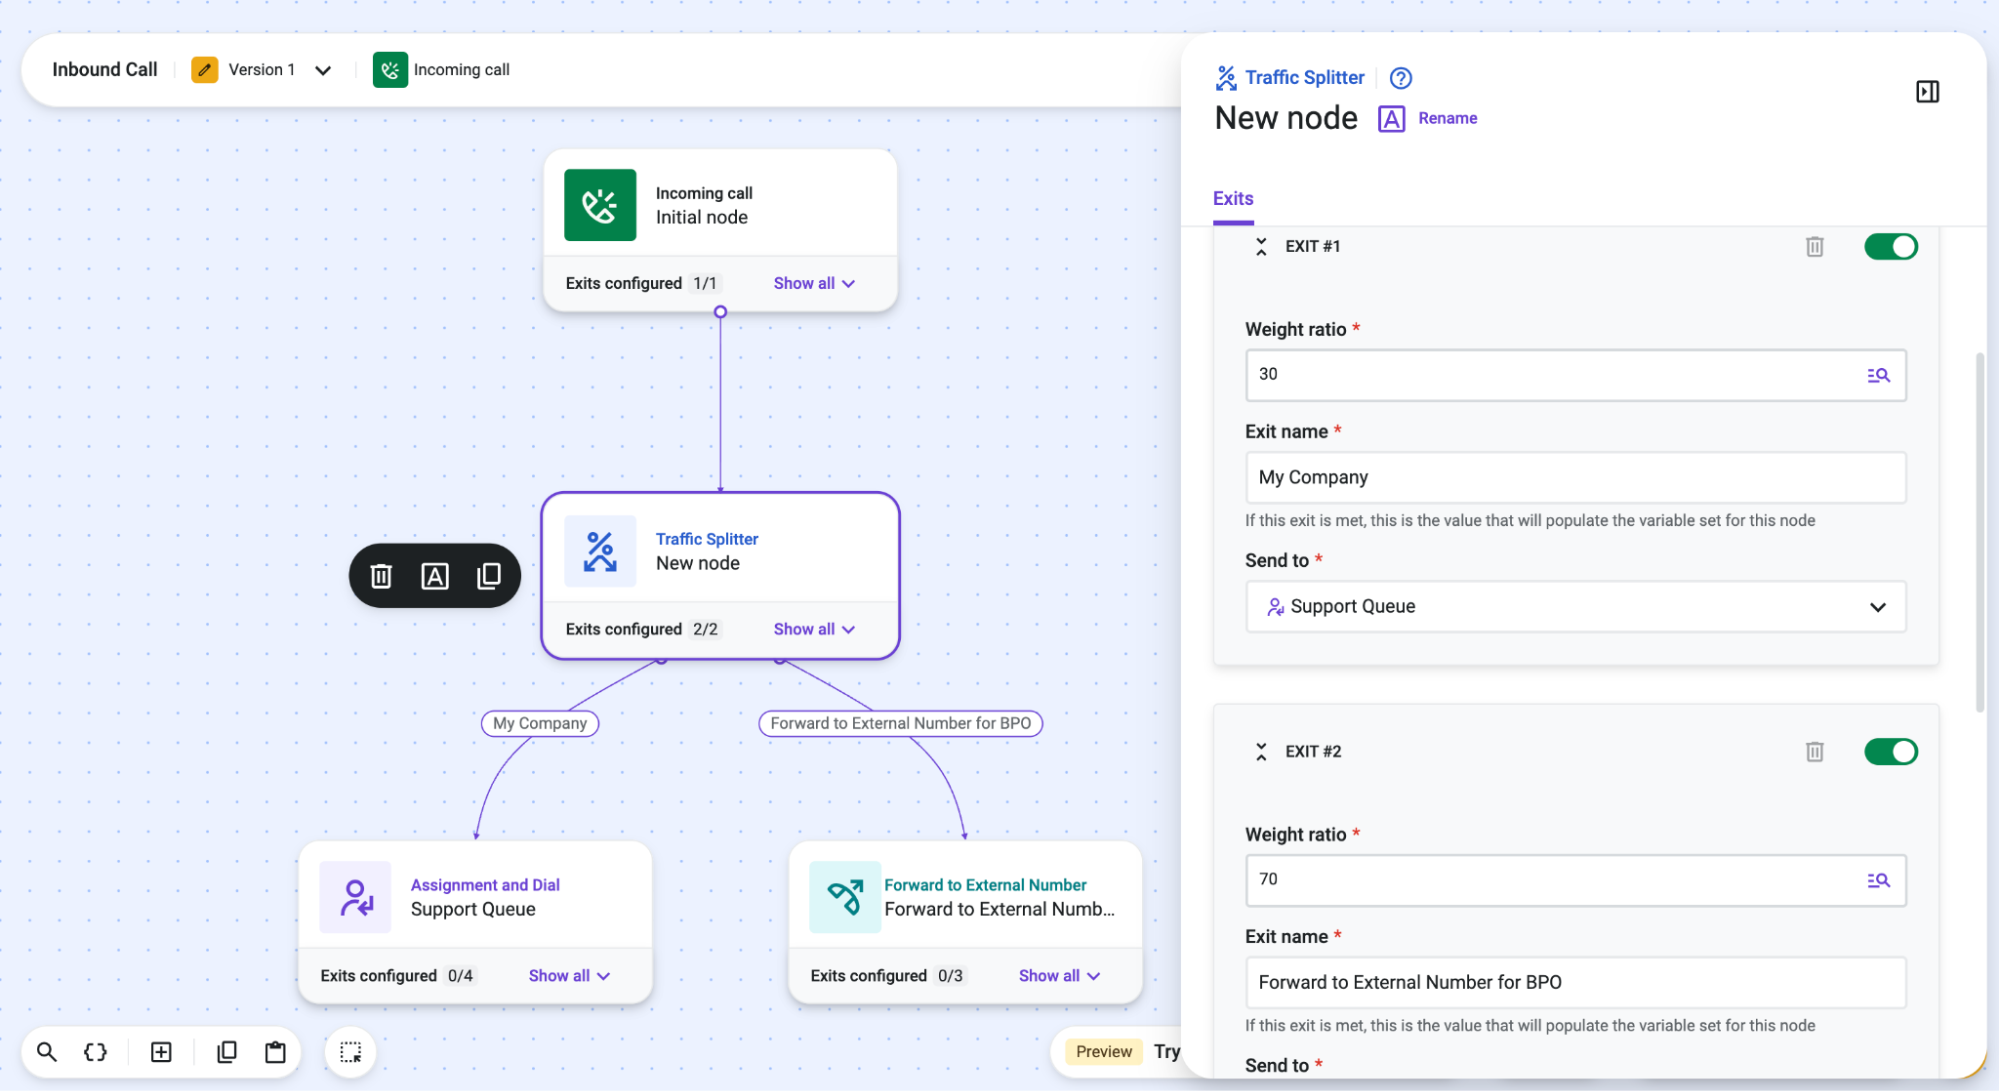The height and width of the screenshot is (1092, 1999).
Task: Click the Rename link
Action: [x=1447, y=118]
